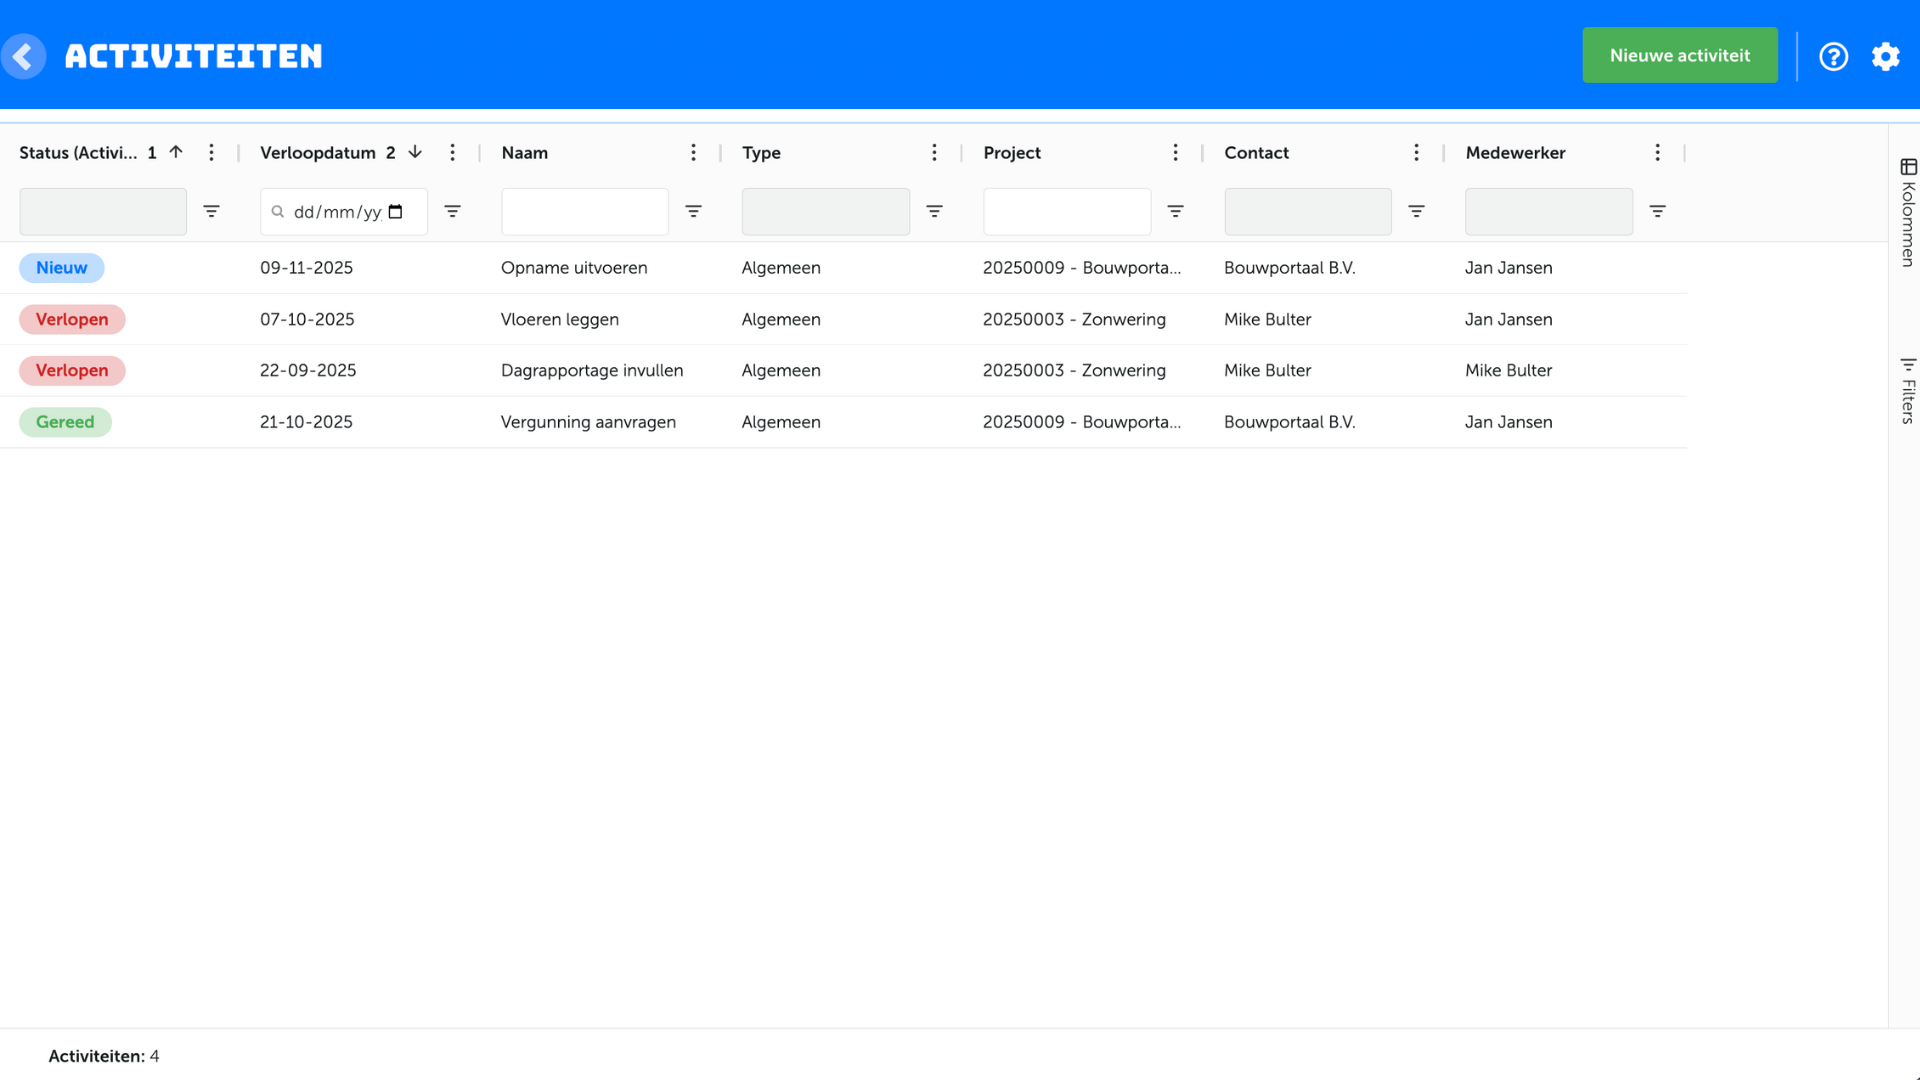The image size is (1920, 1080).
Task: Click date 21-10-2025
Action: 306,422
